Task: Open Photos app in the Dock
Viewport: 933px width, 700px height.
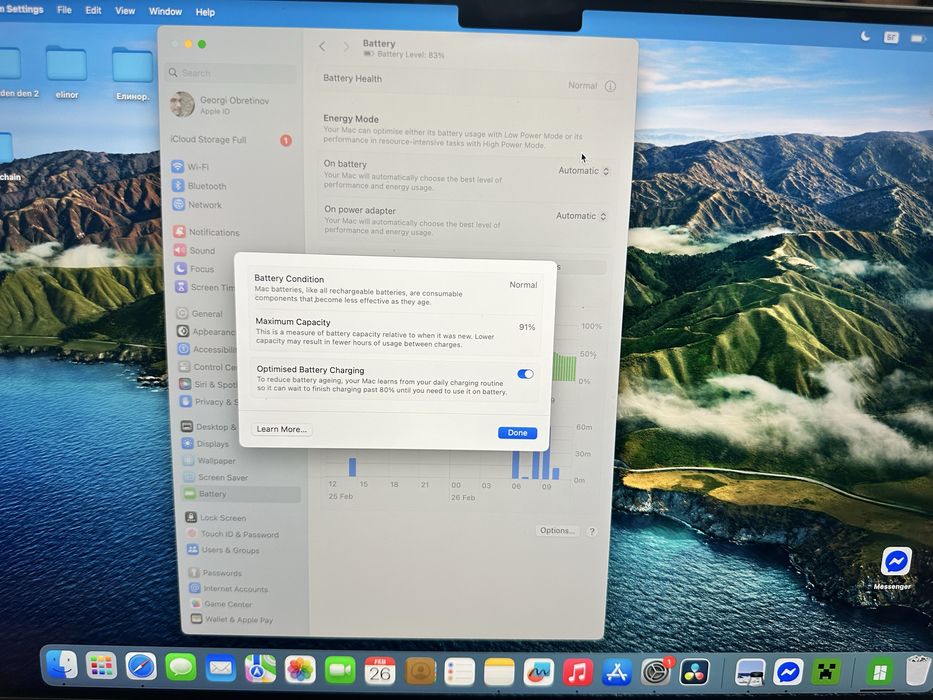Action: point(300,670)
